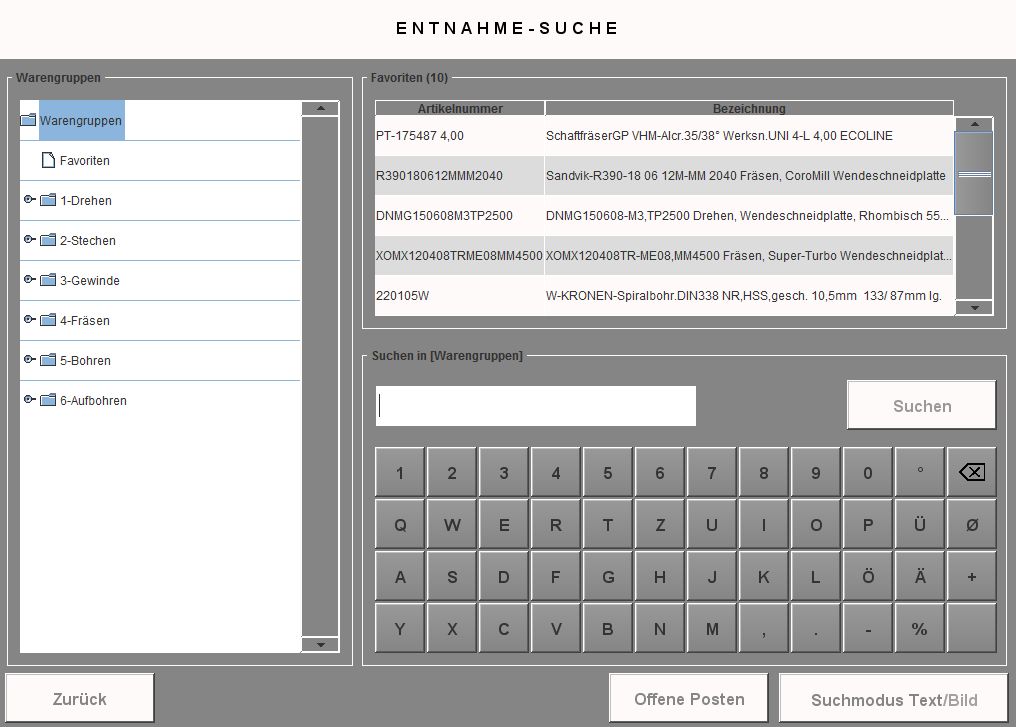This screenshot has height=727, width=1016.
Task: Tap the P key on keyboard
Action: [868, 524]
